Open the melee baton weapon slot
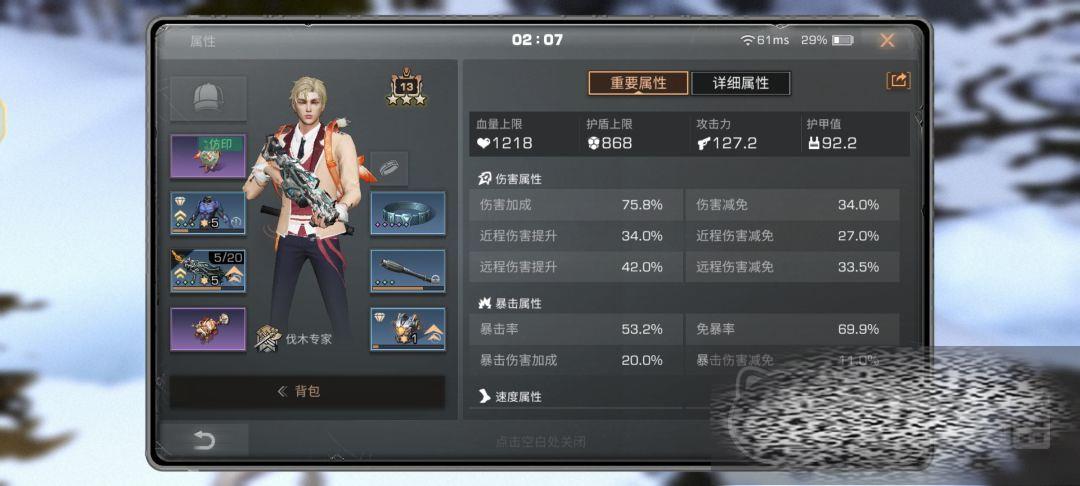Image resolution: width=1080 pixels, height=486 pixels. click(408, 271)
